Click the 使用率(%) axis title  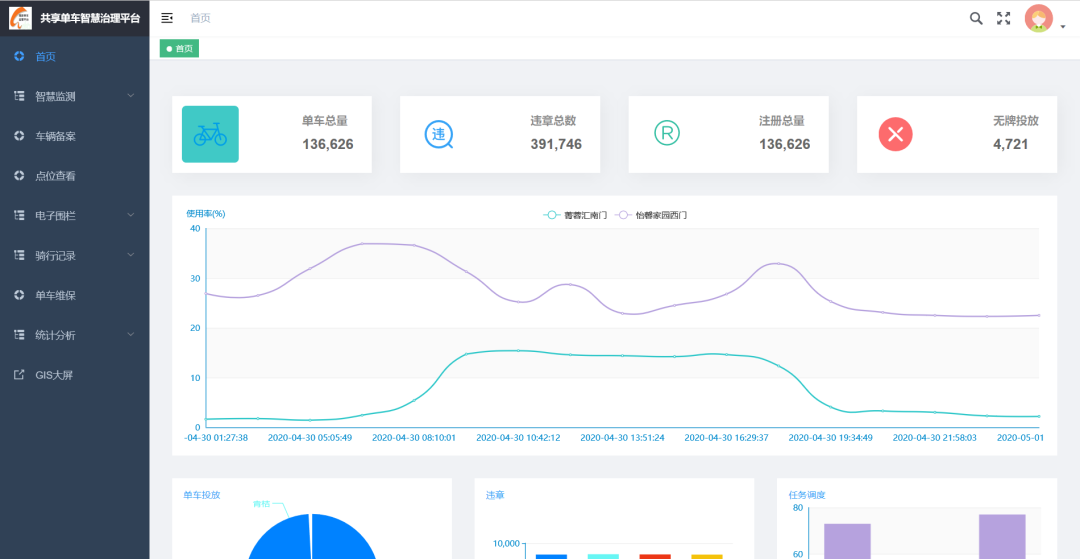pyautogui.click(x=205, y=213)
